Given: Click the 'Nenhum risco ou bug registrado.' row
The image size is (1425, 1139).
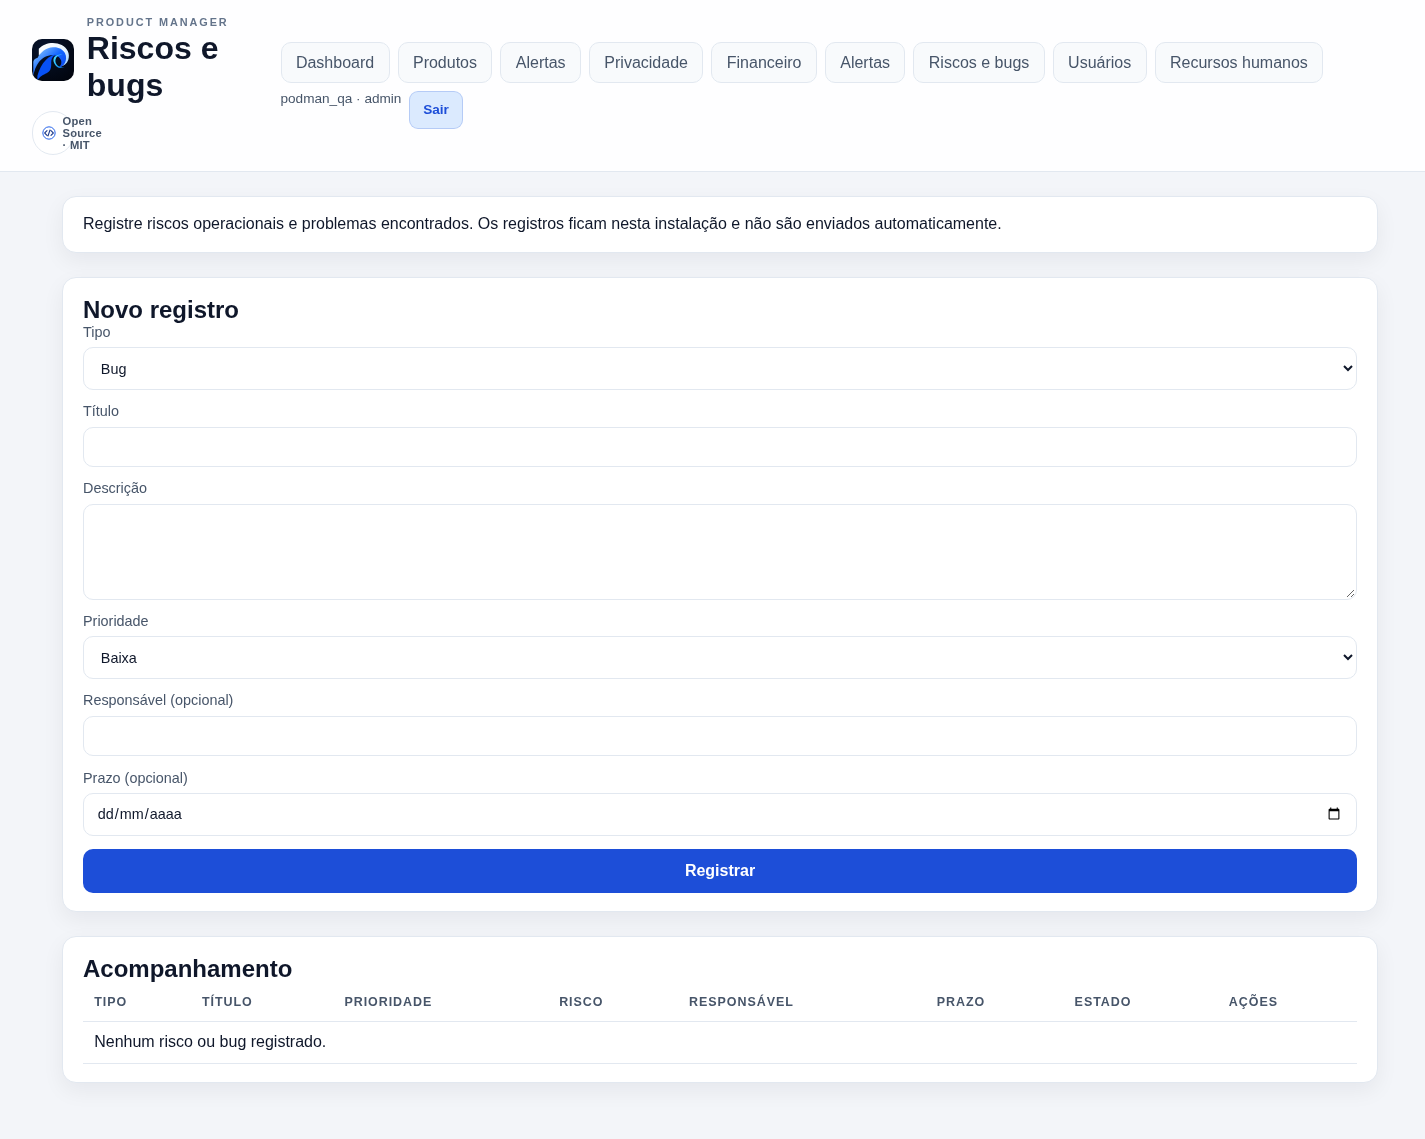Looking at the screenshot, I should [720, 1042].
